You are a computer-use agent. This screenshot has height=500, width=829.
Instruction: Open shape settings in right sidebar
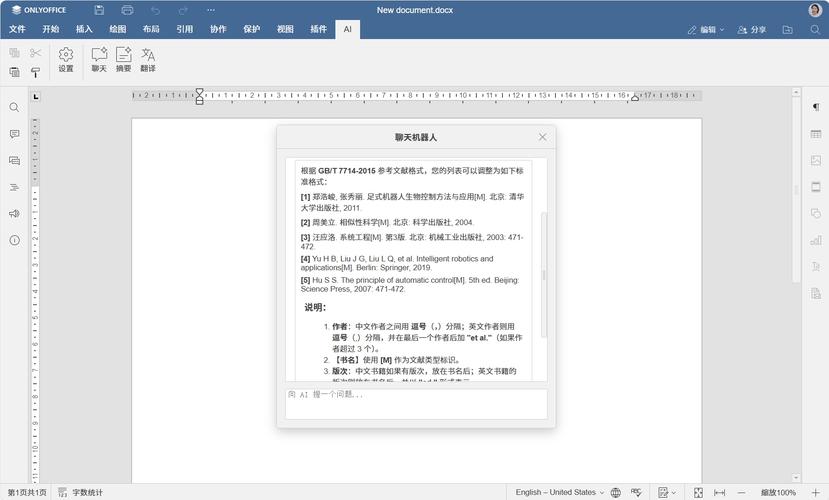[816, 214]
